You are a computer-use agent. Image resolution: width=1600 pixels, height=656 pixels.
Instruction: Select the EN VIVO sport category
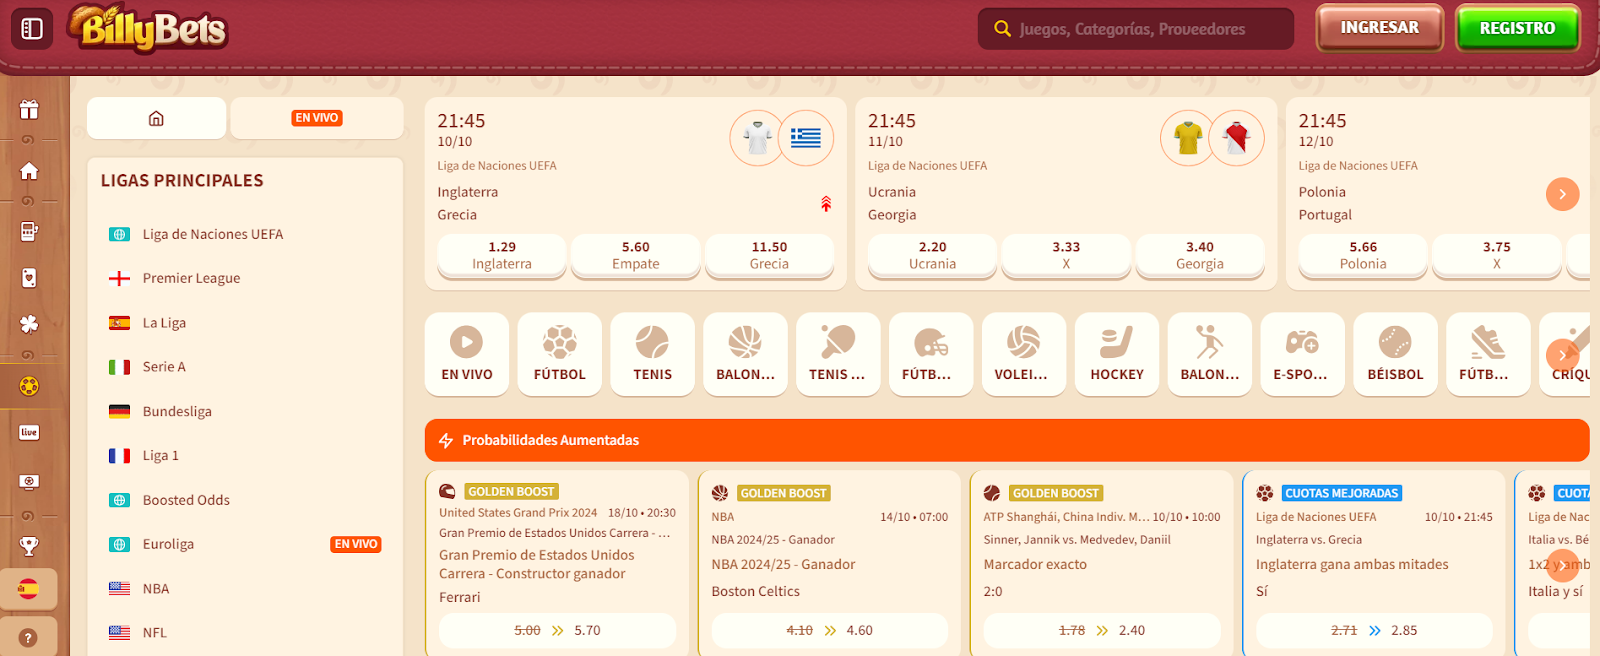click(x=467, y=354)
